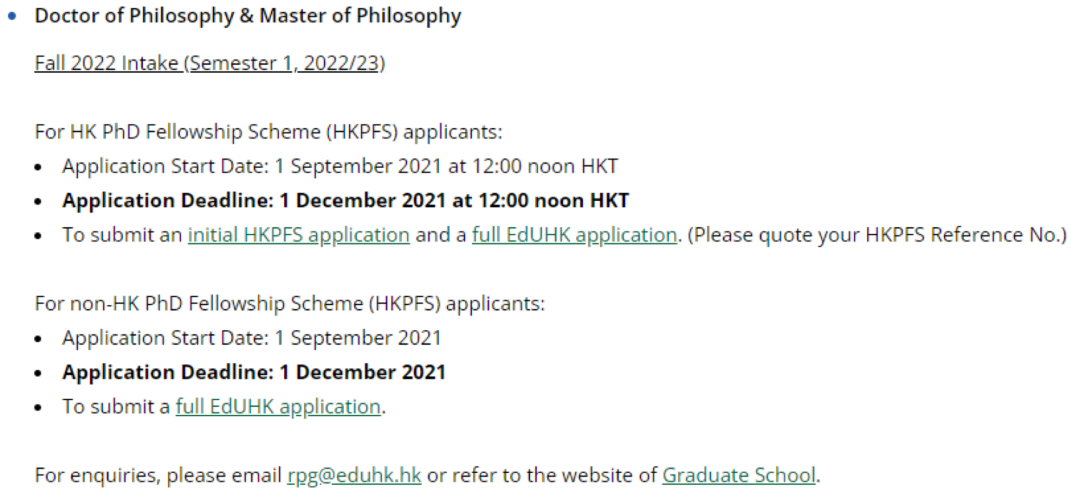1080x498 pixels.
Task: Click the Start Date line with 12:00 noon HKT
Action: coord(340,166)
